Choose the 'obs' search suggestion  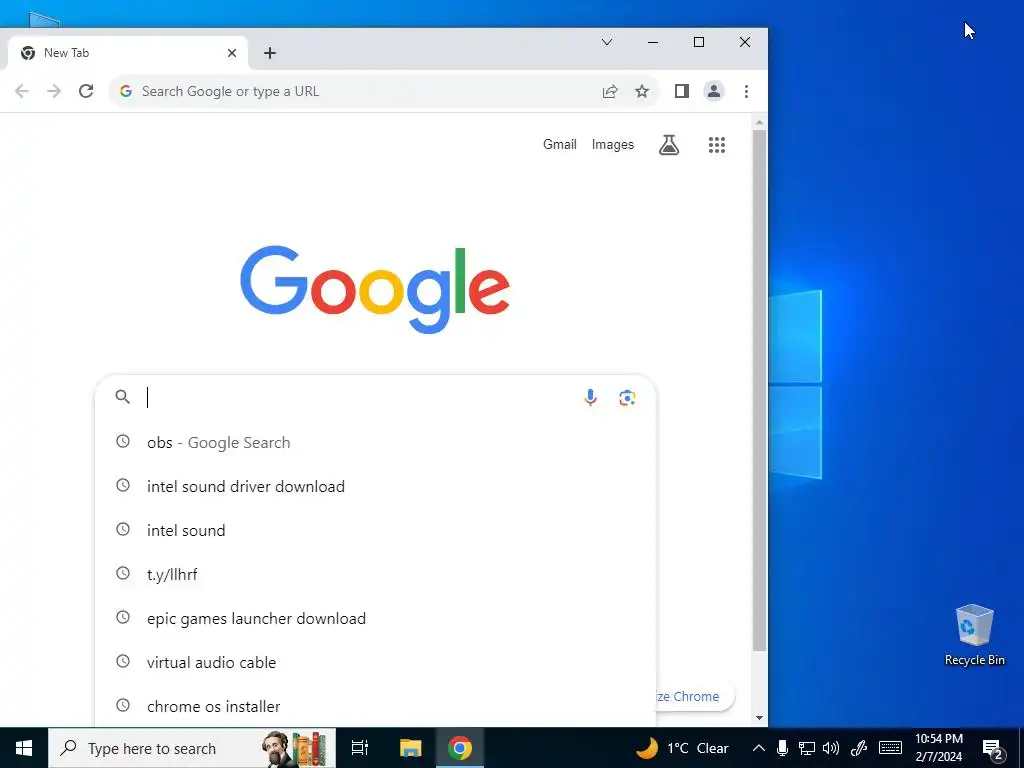tap(376, 442)
